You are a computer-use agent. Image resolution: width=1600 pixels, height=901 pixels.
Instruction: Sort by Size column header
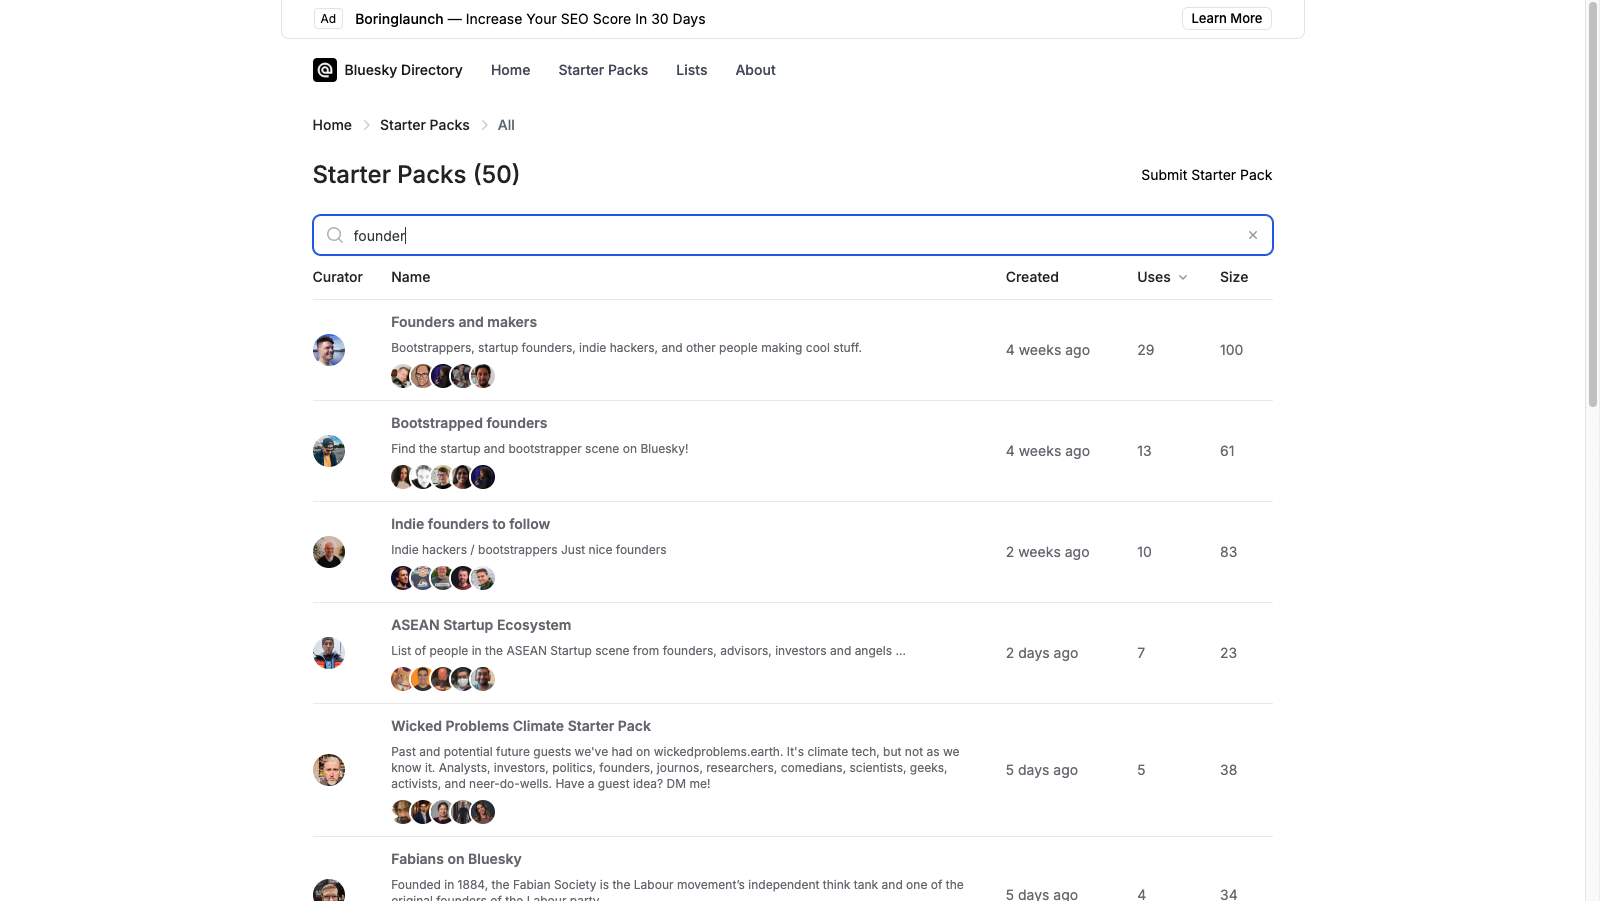tap(1234, 277)
